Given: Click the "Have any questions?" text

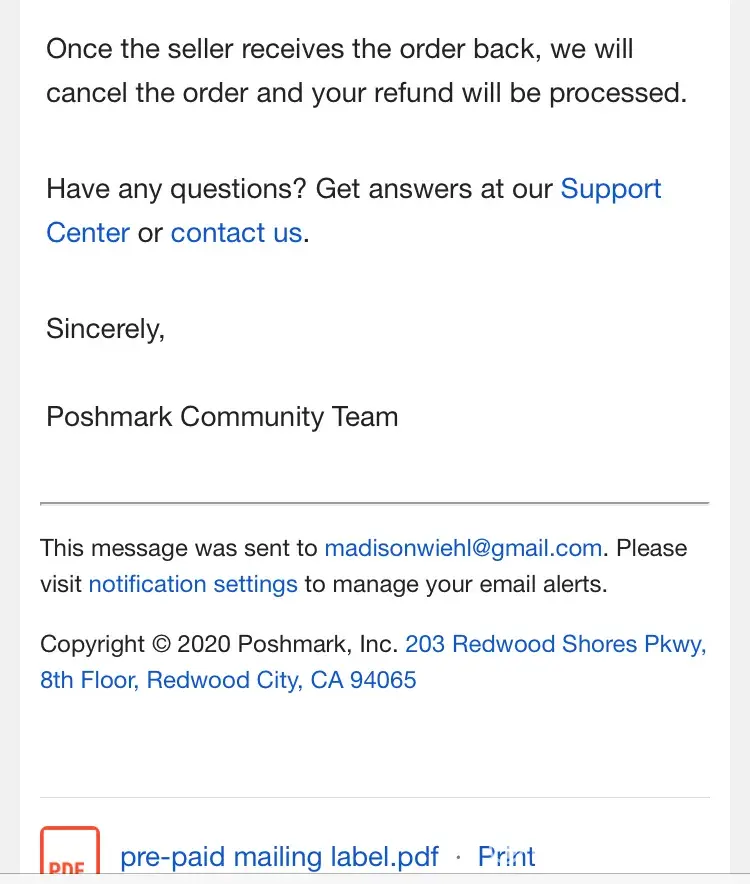Looking at the screenshot, I should (x=176, y=189).
